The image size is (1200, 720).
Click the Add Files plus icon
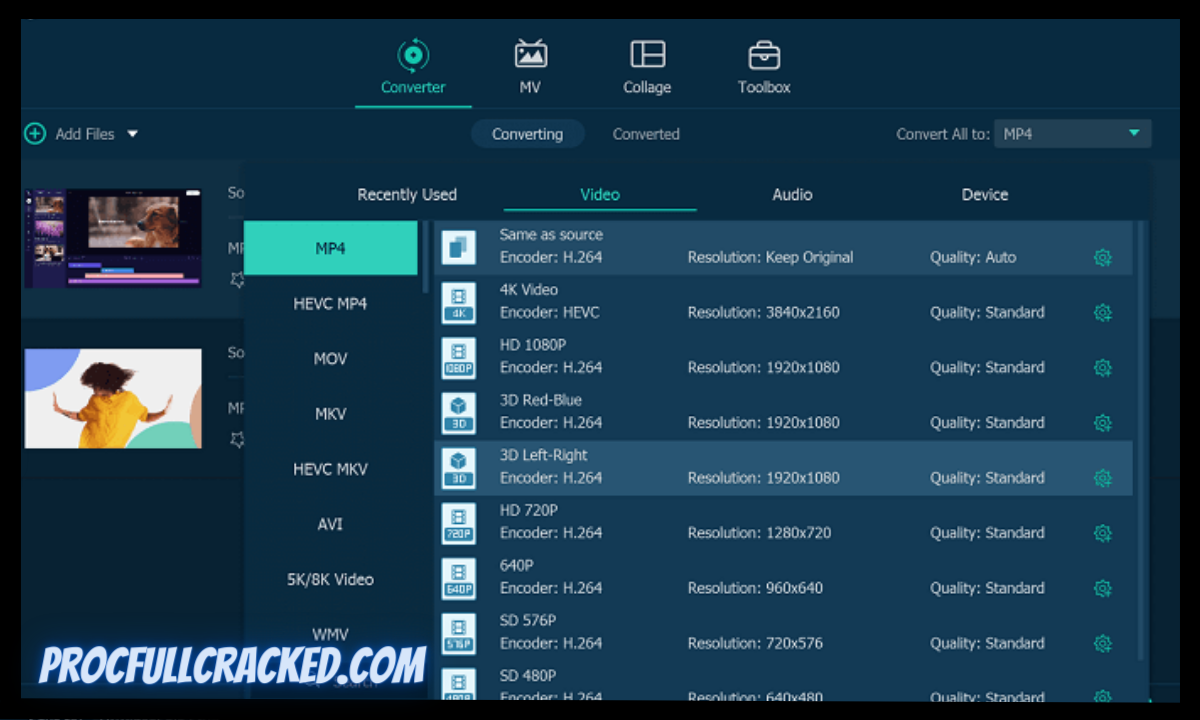click(x=35, y=133)
